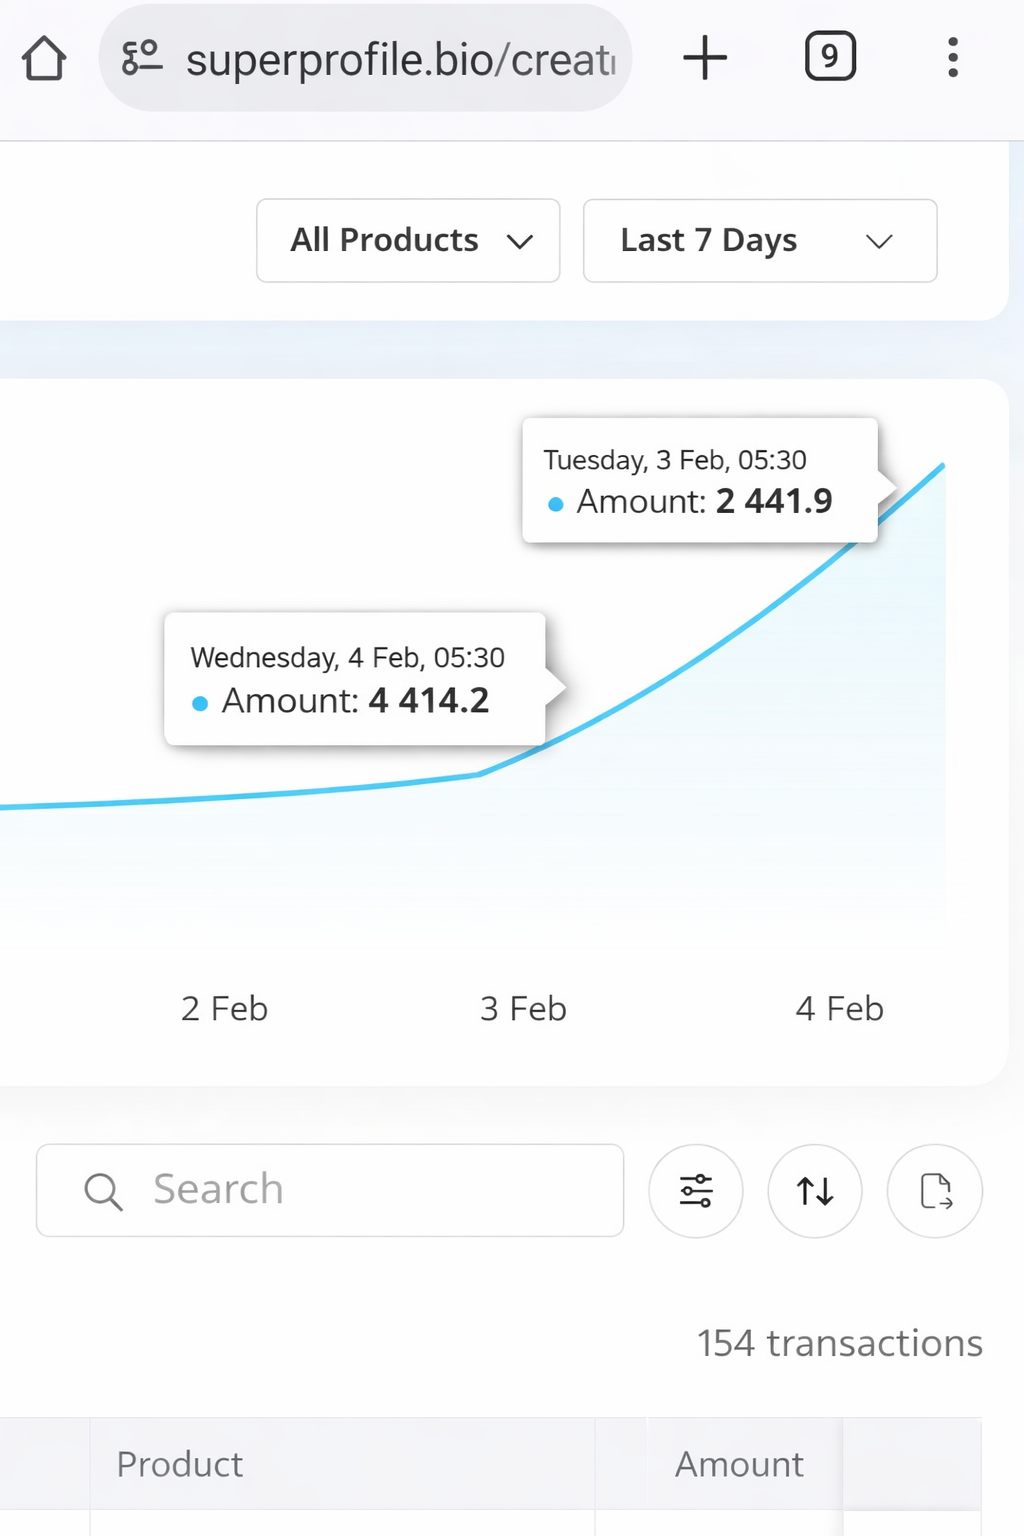The width and height of the screenshot is (1024, 1536).
Task: Click the search magnifier icon
Action: pyautogui.click(x=103, y=1191)
